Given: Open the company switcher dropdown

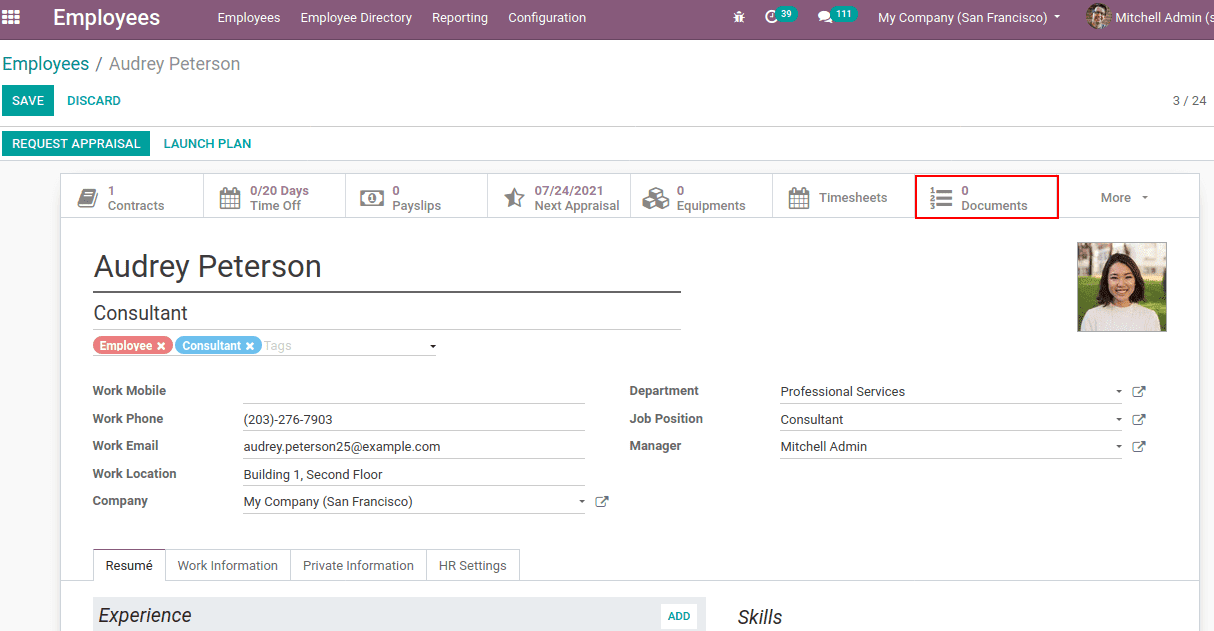Looking at the screenshot, I should pos(968,18).
